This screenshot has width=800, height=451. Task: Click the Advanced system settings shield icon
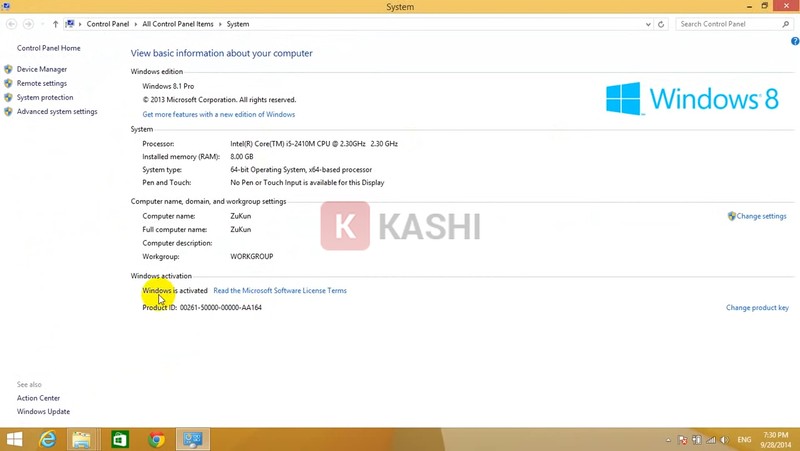coord(9,112)
